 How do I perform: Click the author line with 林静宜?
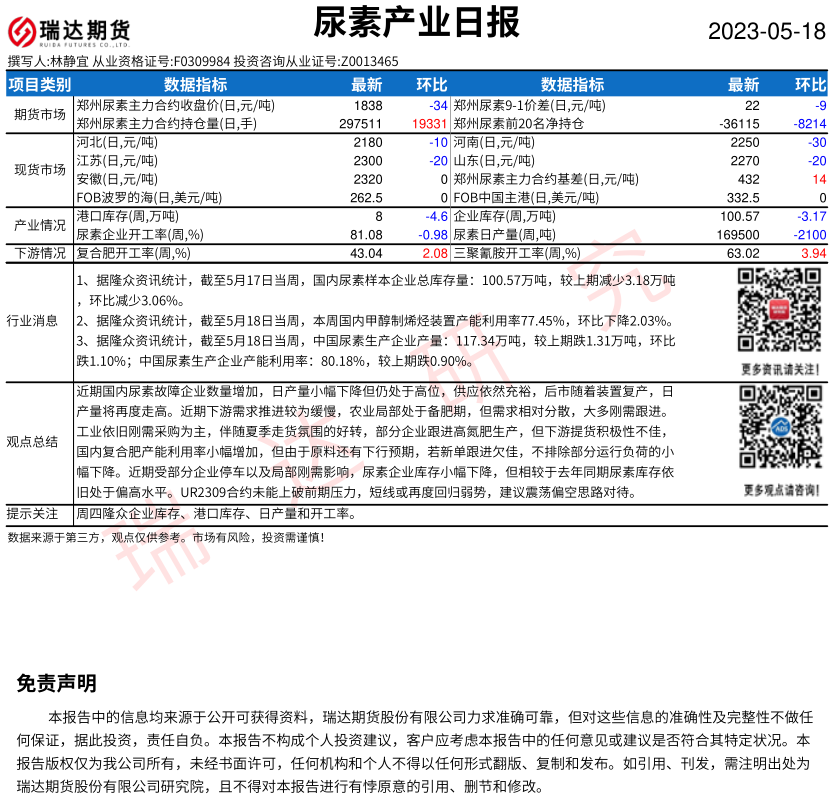coord(203,62)
